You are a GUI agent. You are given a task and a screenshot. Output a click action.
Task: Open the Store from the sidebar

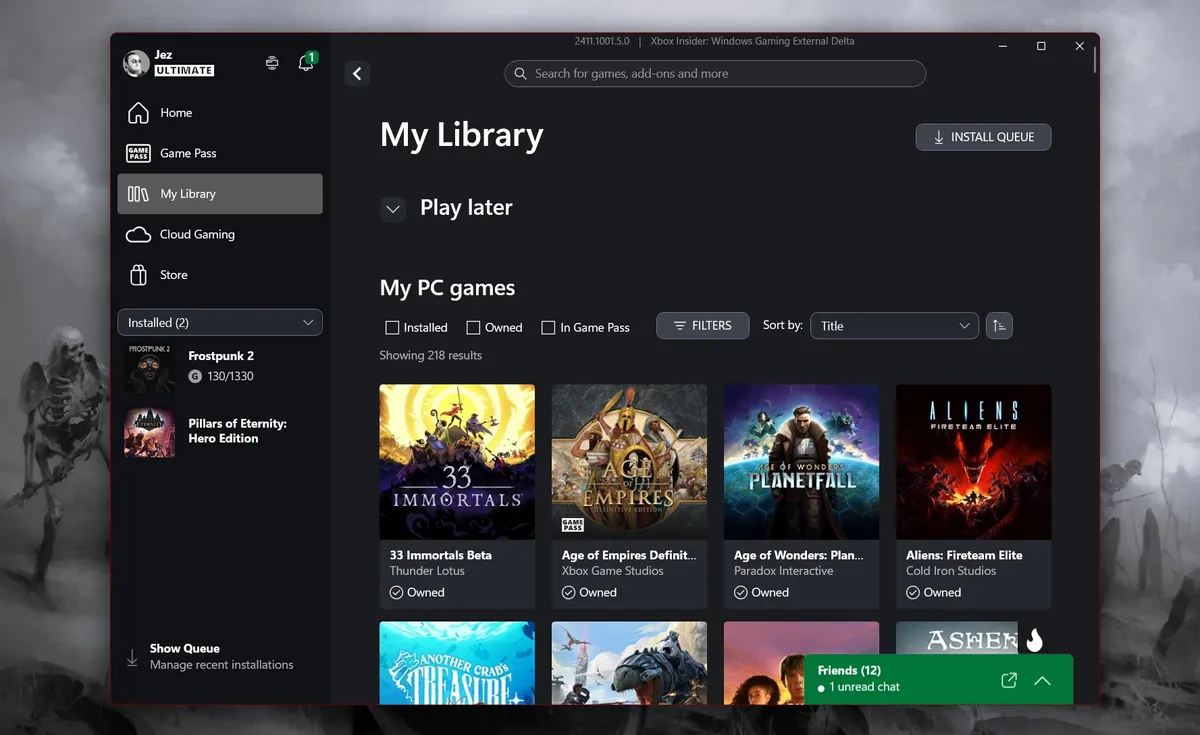click(172, 274)
